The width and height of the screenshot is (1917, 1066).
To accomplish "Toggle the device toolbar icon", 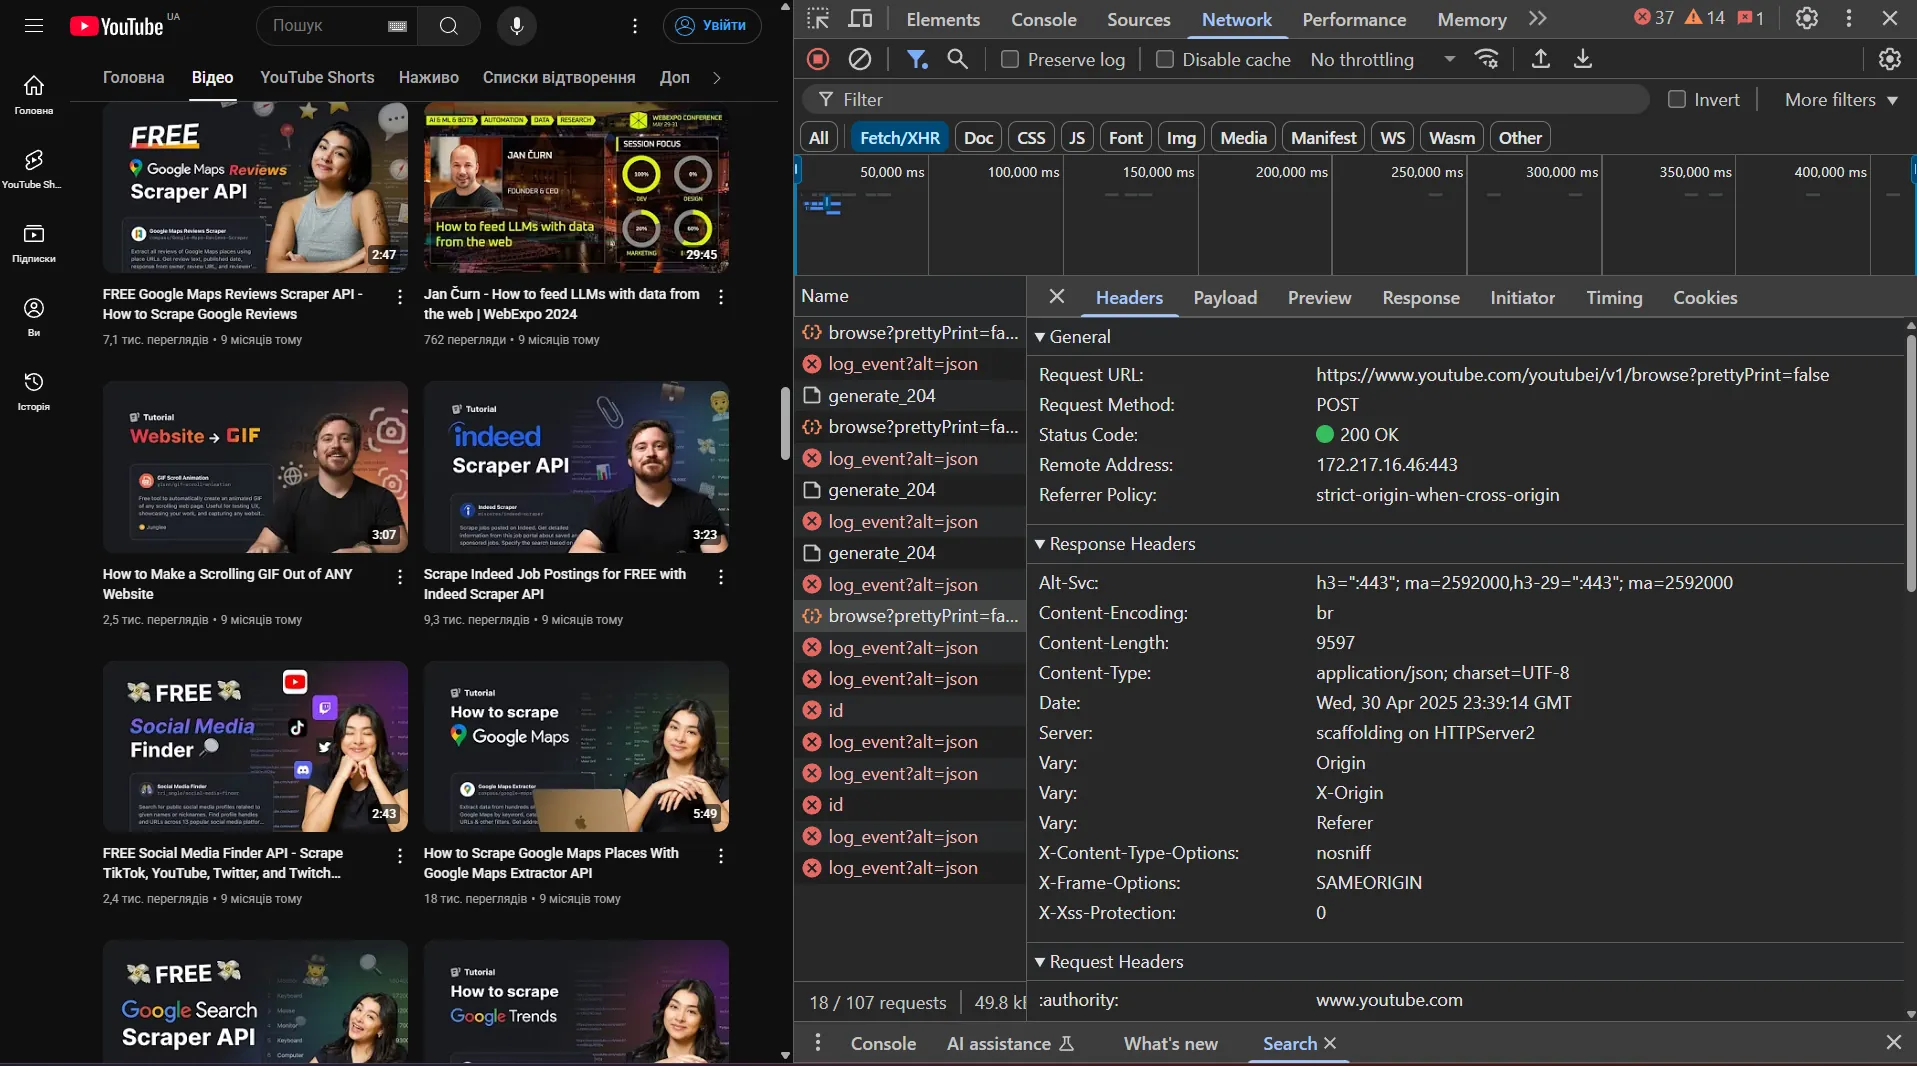I will (860, 19).
